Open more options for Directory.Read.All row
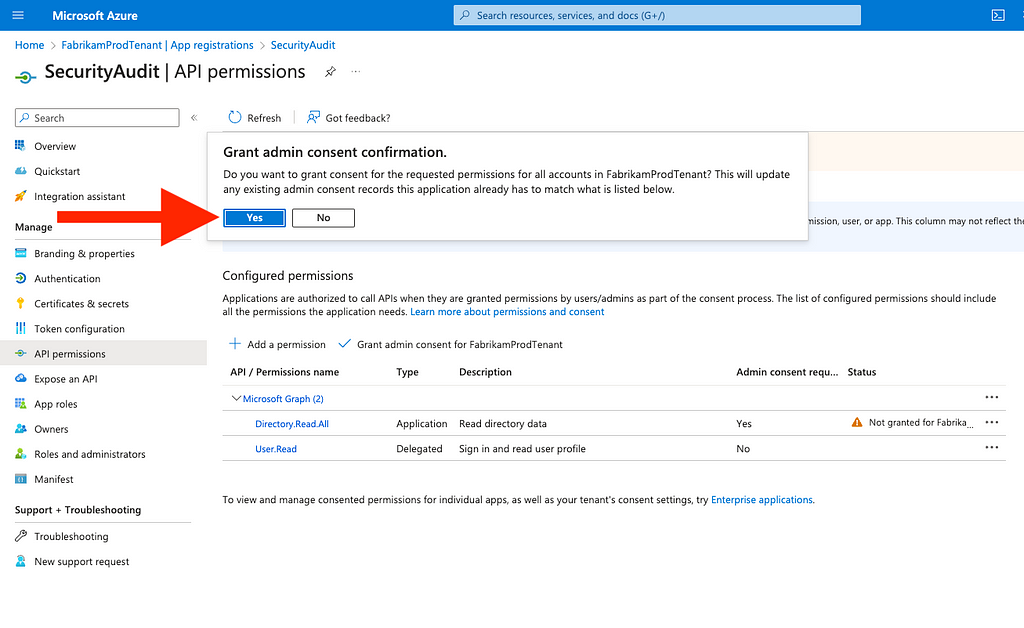The image size is (1024, 628). click(x=991, y=422)
